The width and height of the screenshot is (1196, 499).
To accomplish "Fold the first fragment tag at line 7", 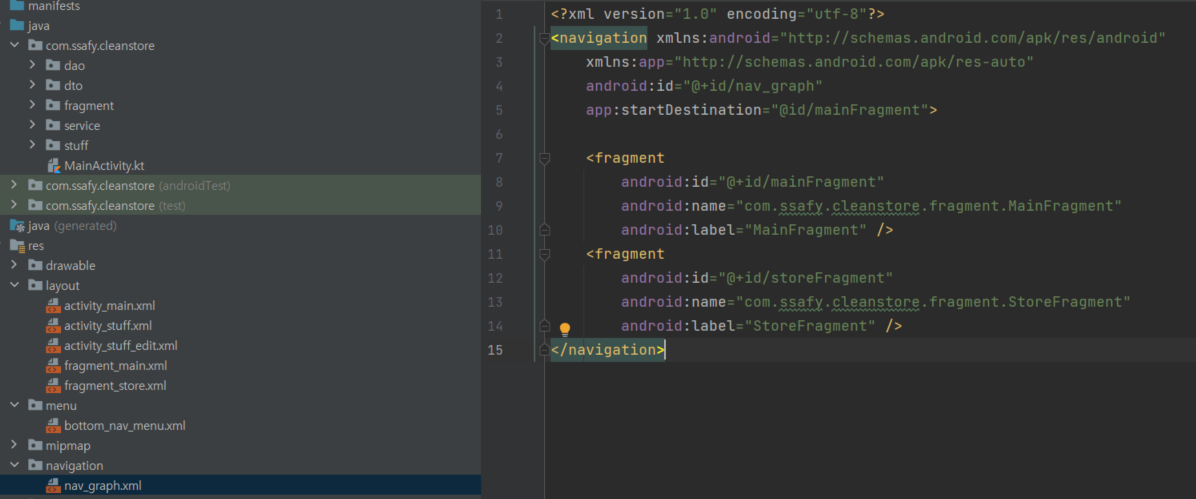I will (x=544, y=158).
